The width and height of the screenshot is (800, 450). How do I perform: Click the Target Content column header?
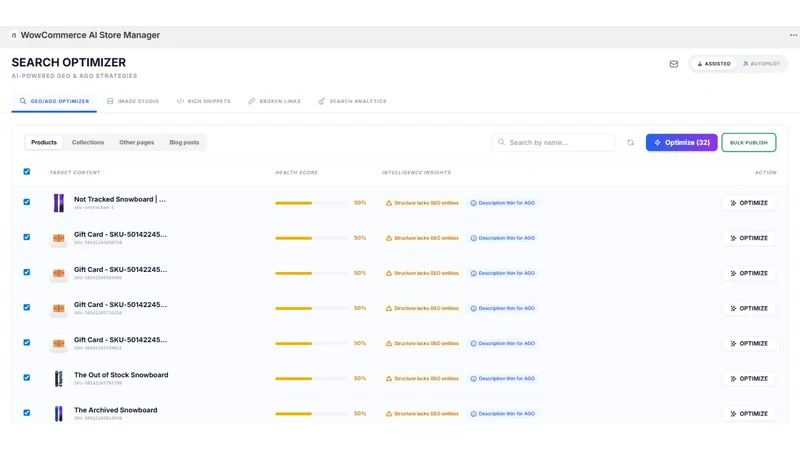click(x=74, y=172)
